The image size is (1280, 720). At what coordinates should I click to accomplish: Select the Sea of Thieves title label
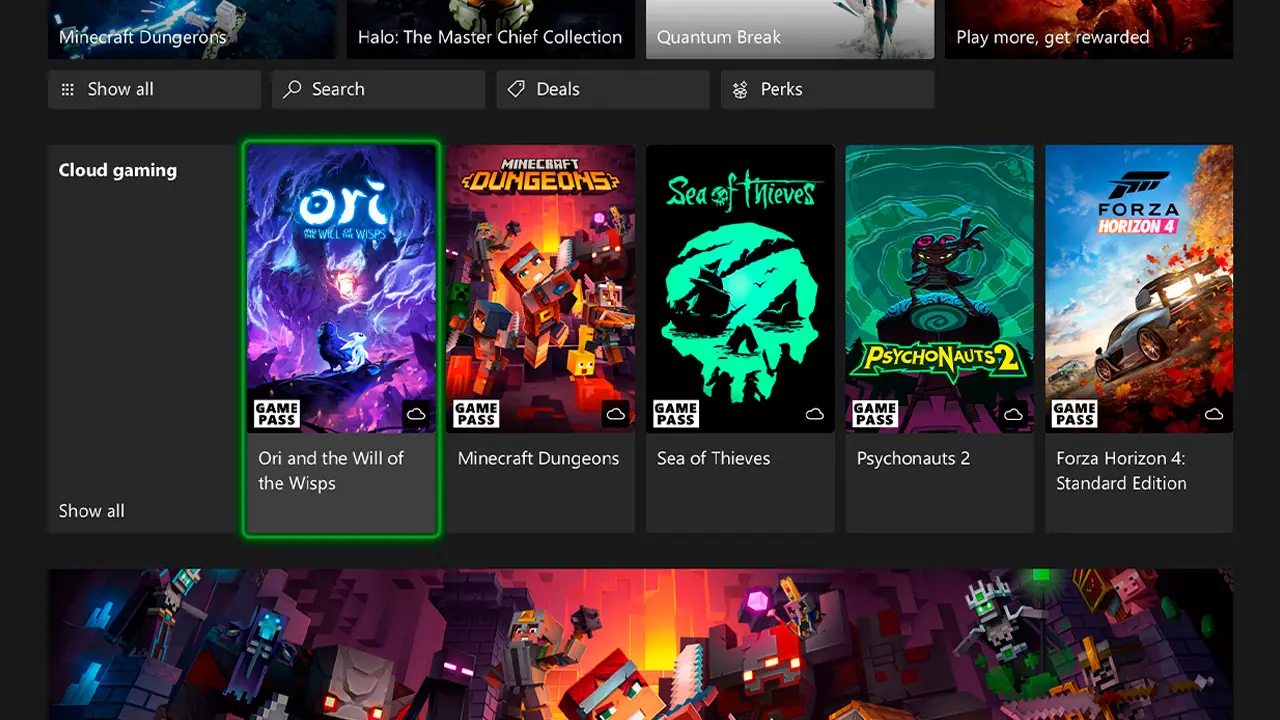(714, 459)
